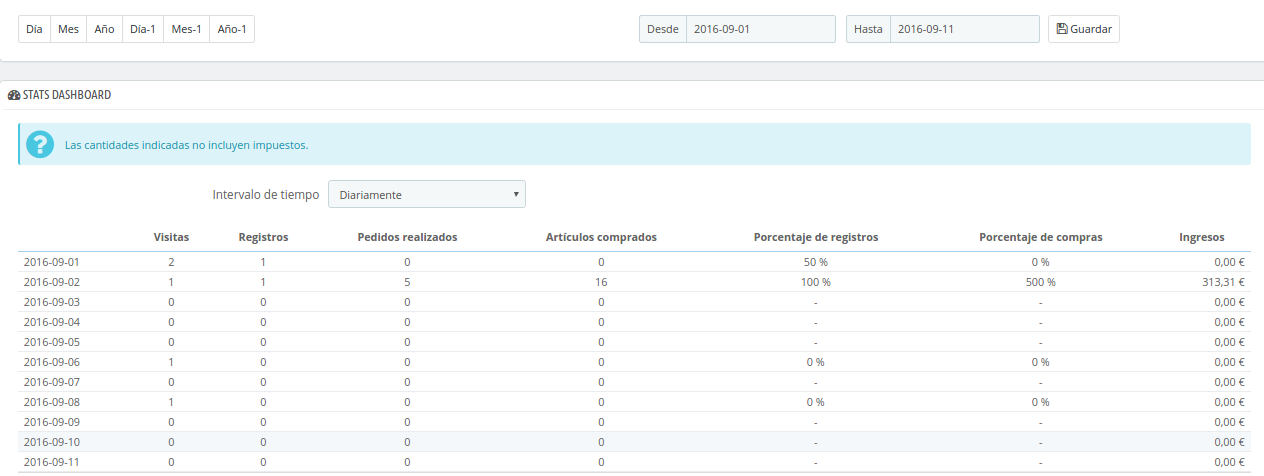Select the Mes date range button
The image size is (1264, 476).
click(68, 29)
